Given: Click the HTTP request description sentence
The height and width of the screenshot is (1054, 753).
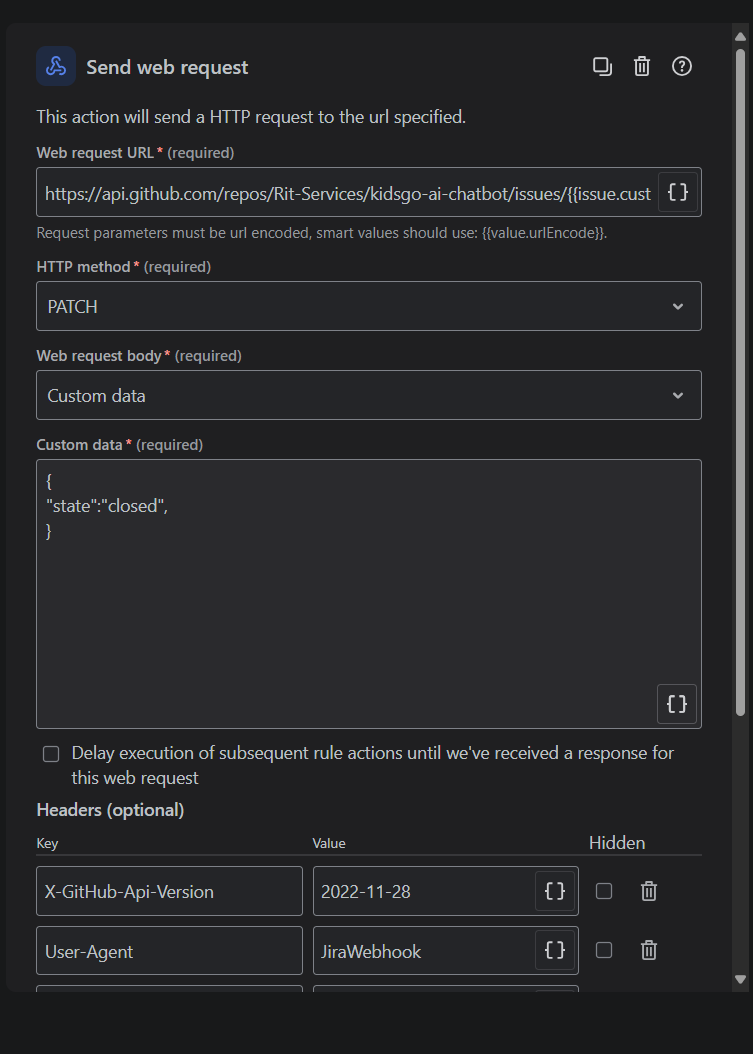Looking at the screenshot, I should [x=251, y=117].
